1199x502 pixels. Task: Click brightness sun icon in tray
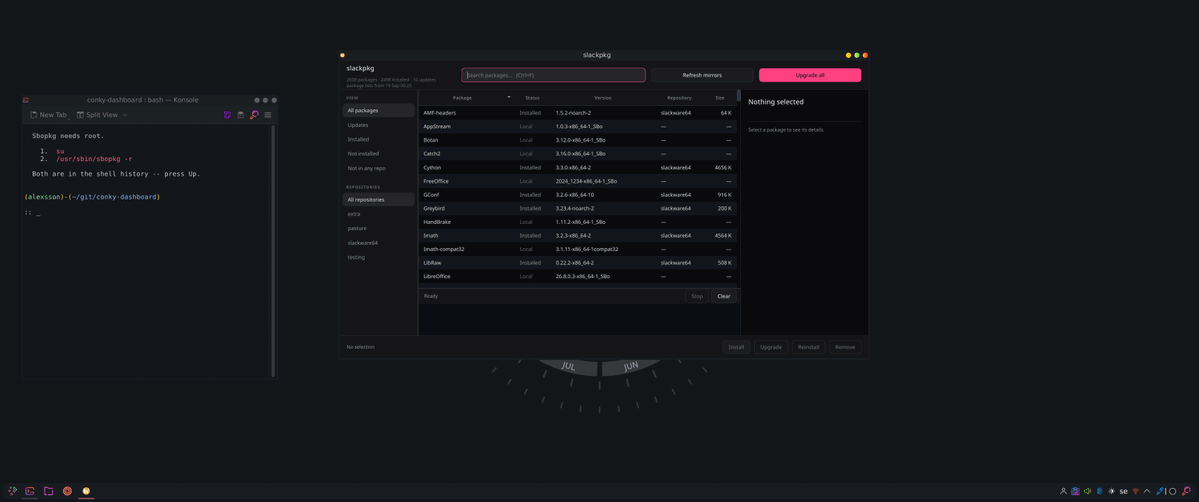point(1111,491)
